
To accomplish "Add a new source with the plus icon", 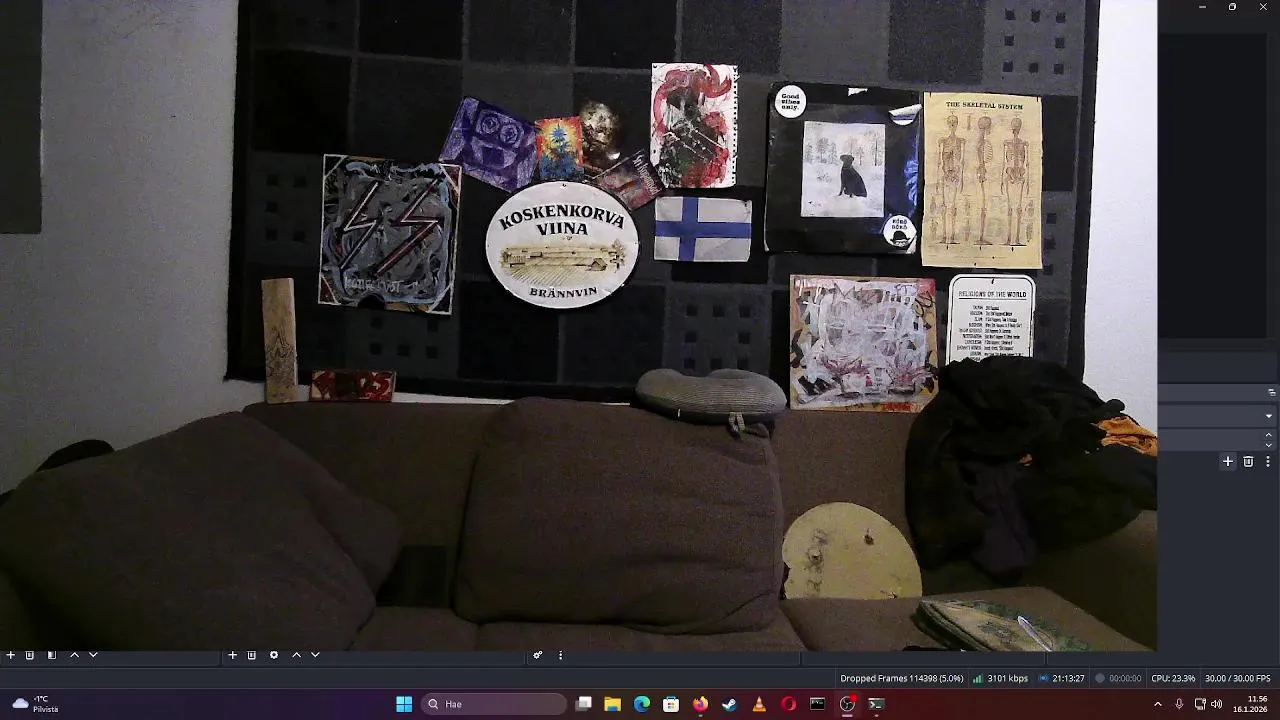I will click(x=232, y=655).
